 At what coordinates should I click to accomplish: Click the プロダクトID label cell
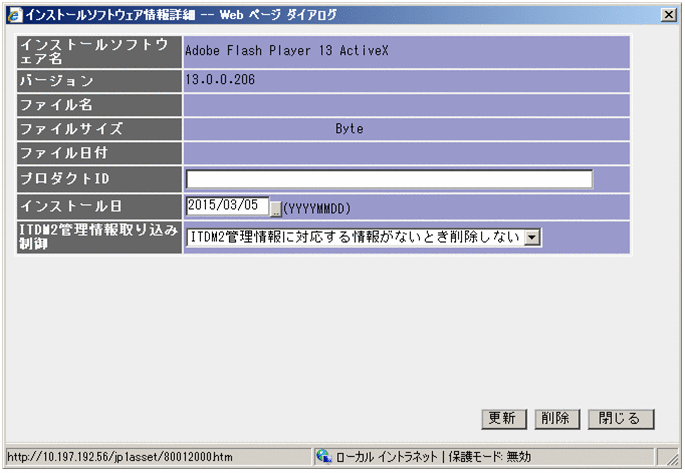(99, 179)
